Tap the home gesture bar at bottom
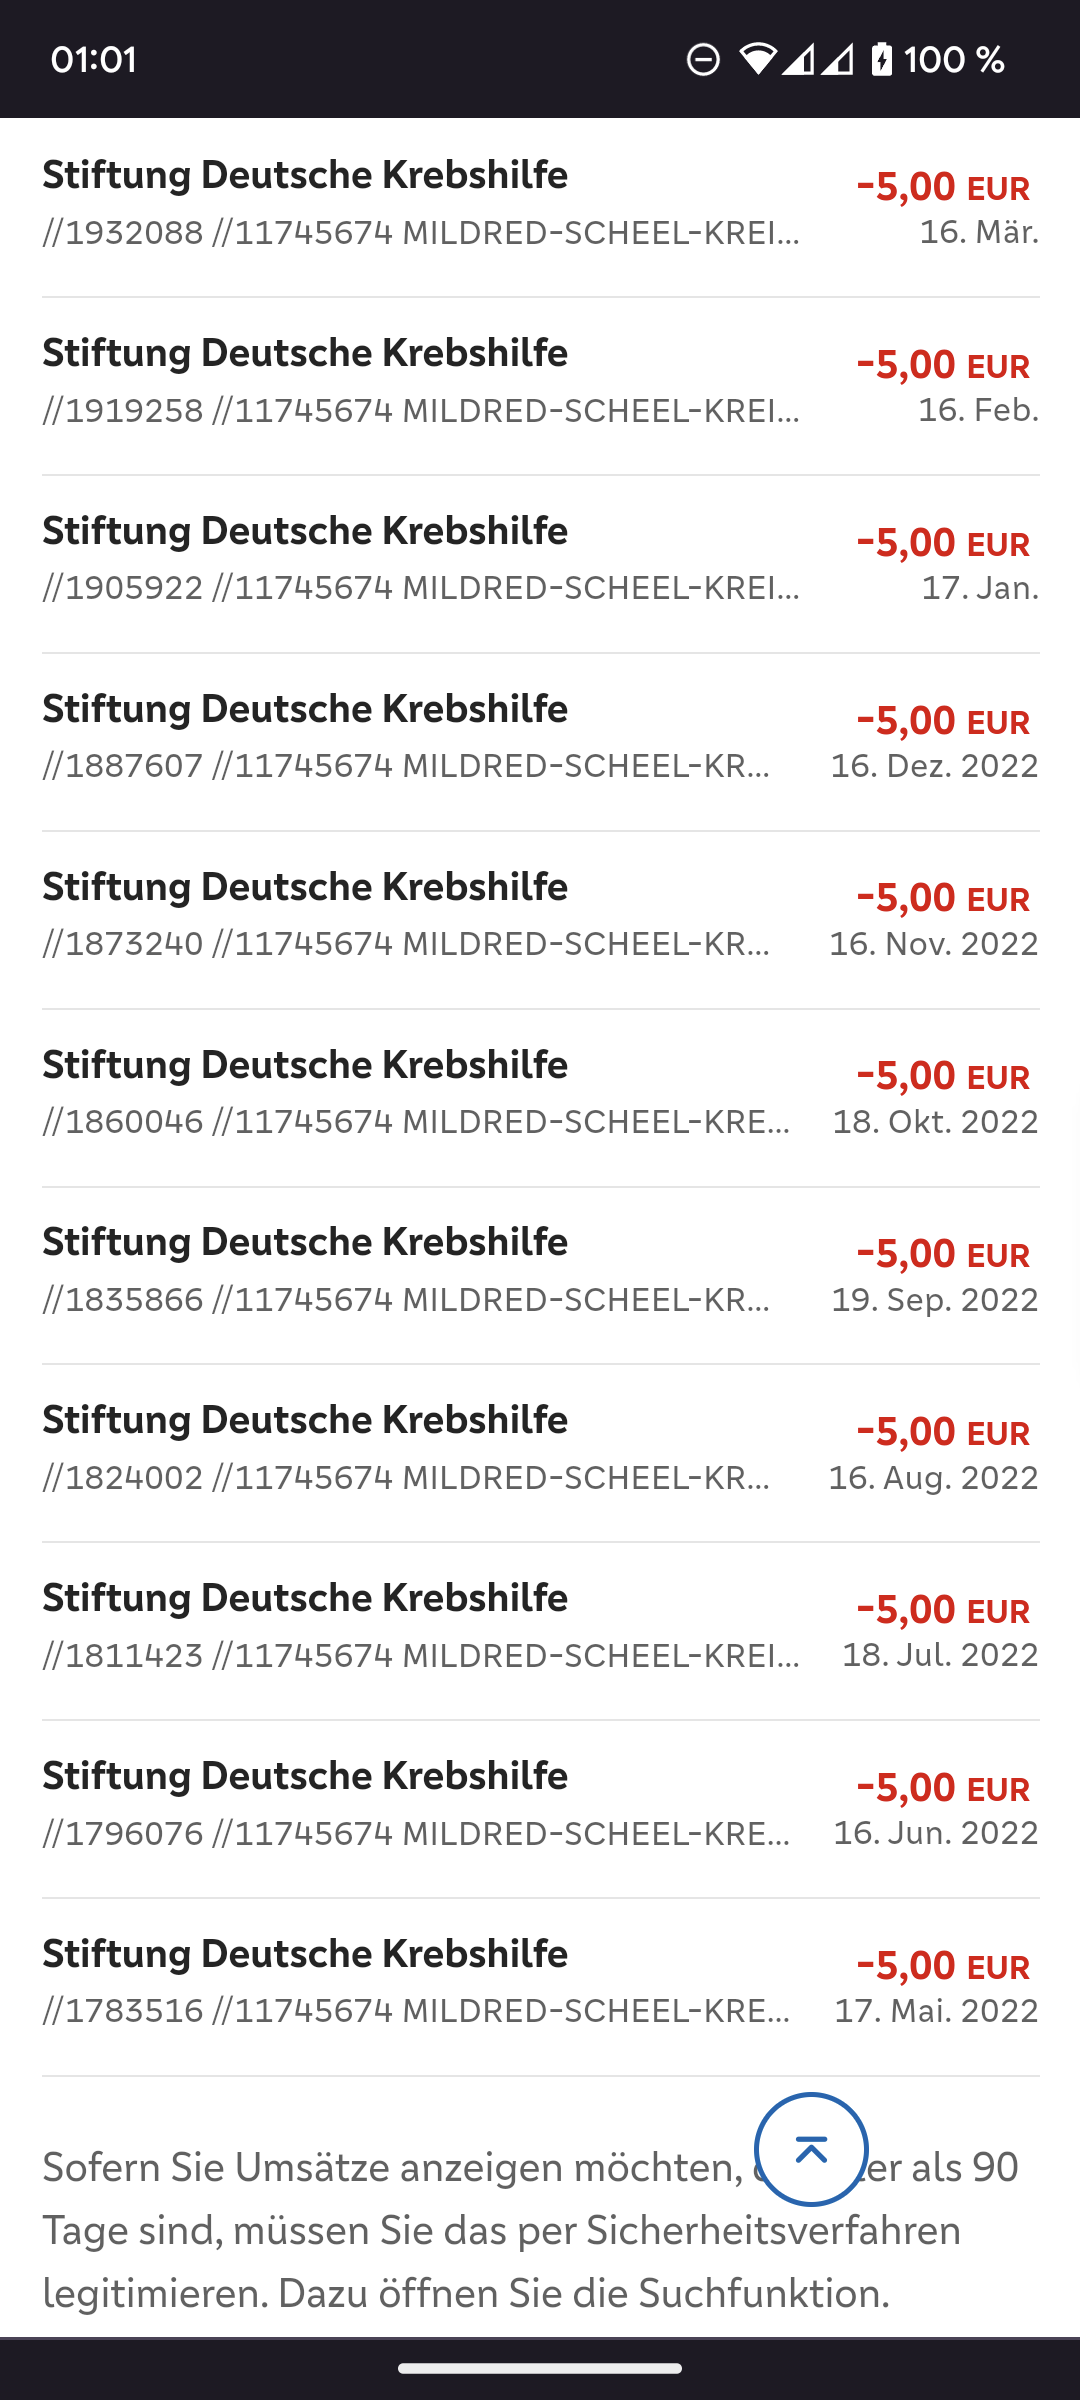The width and height of the screenshot is (1080, 2400). point(540,2368)
